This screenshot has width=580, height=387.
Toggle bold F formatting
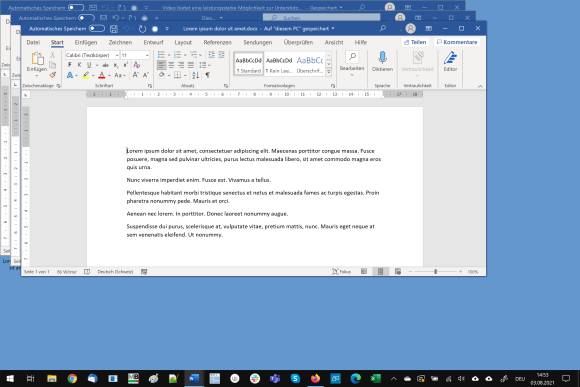[x=70, y=65]
